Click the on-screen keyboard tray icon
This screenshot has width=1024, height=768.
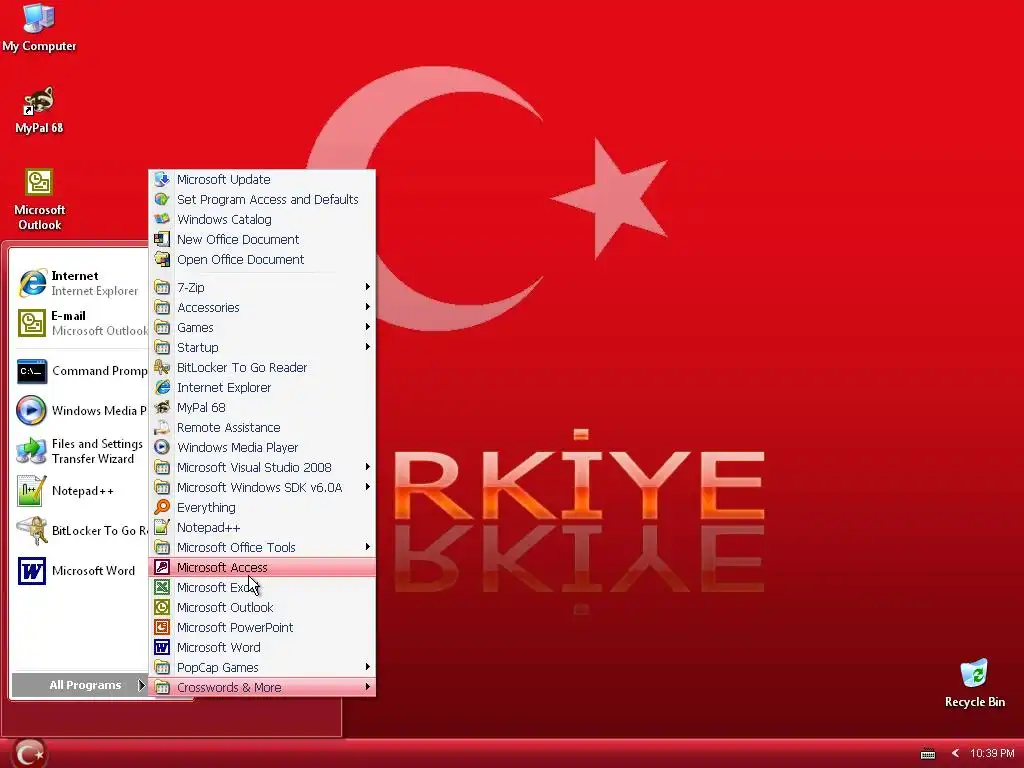pos(927,754)
